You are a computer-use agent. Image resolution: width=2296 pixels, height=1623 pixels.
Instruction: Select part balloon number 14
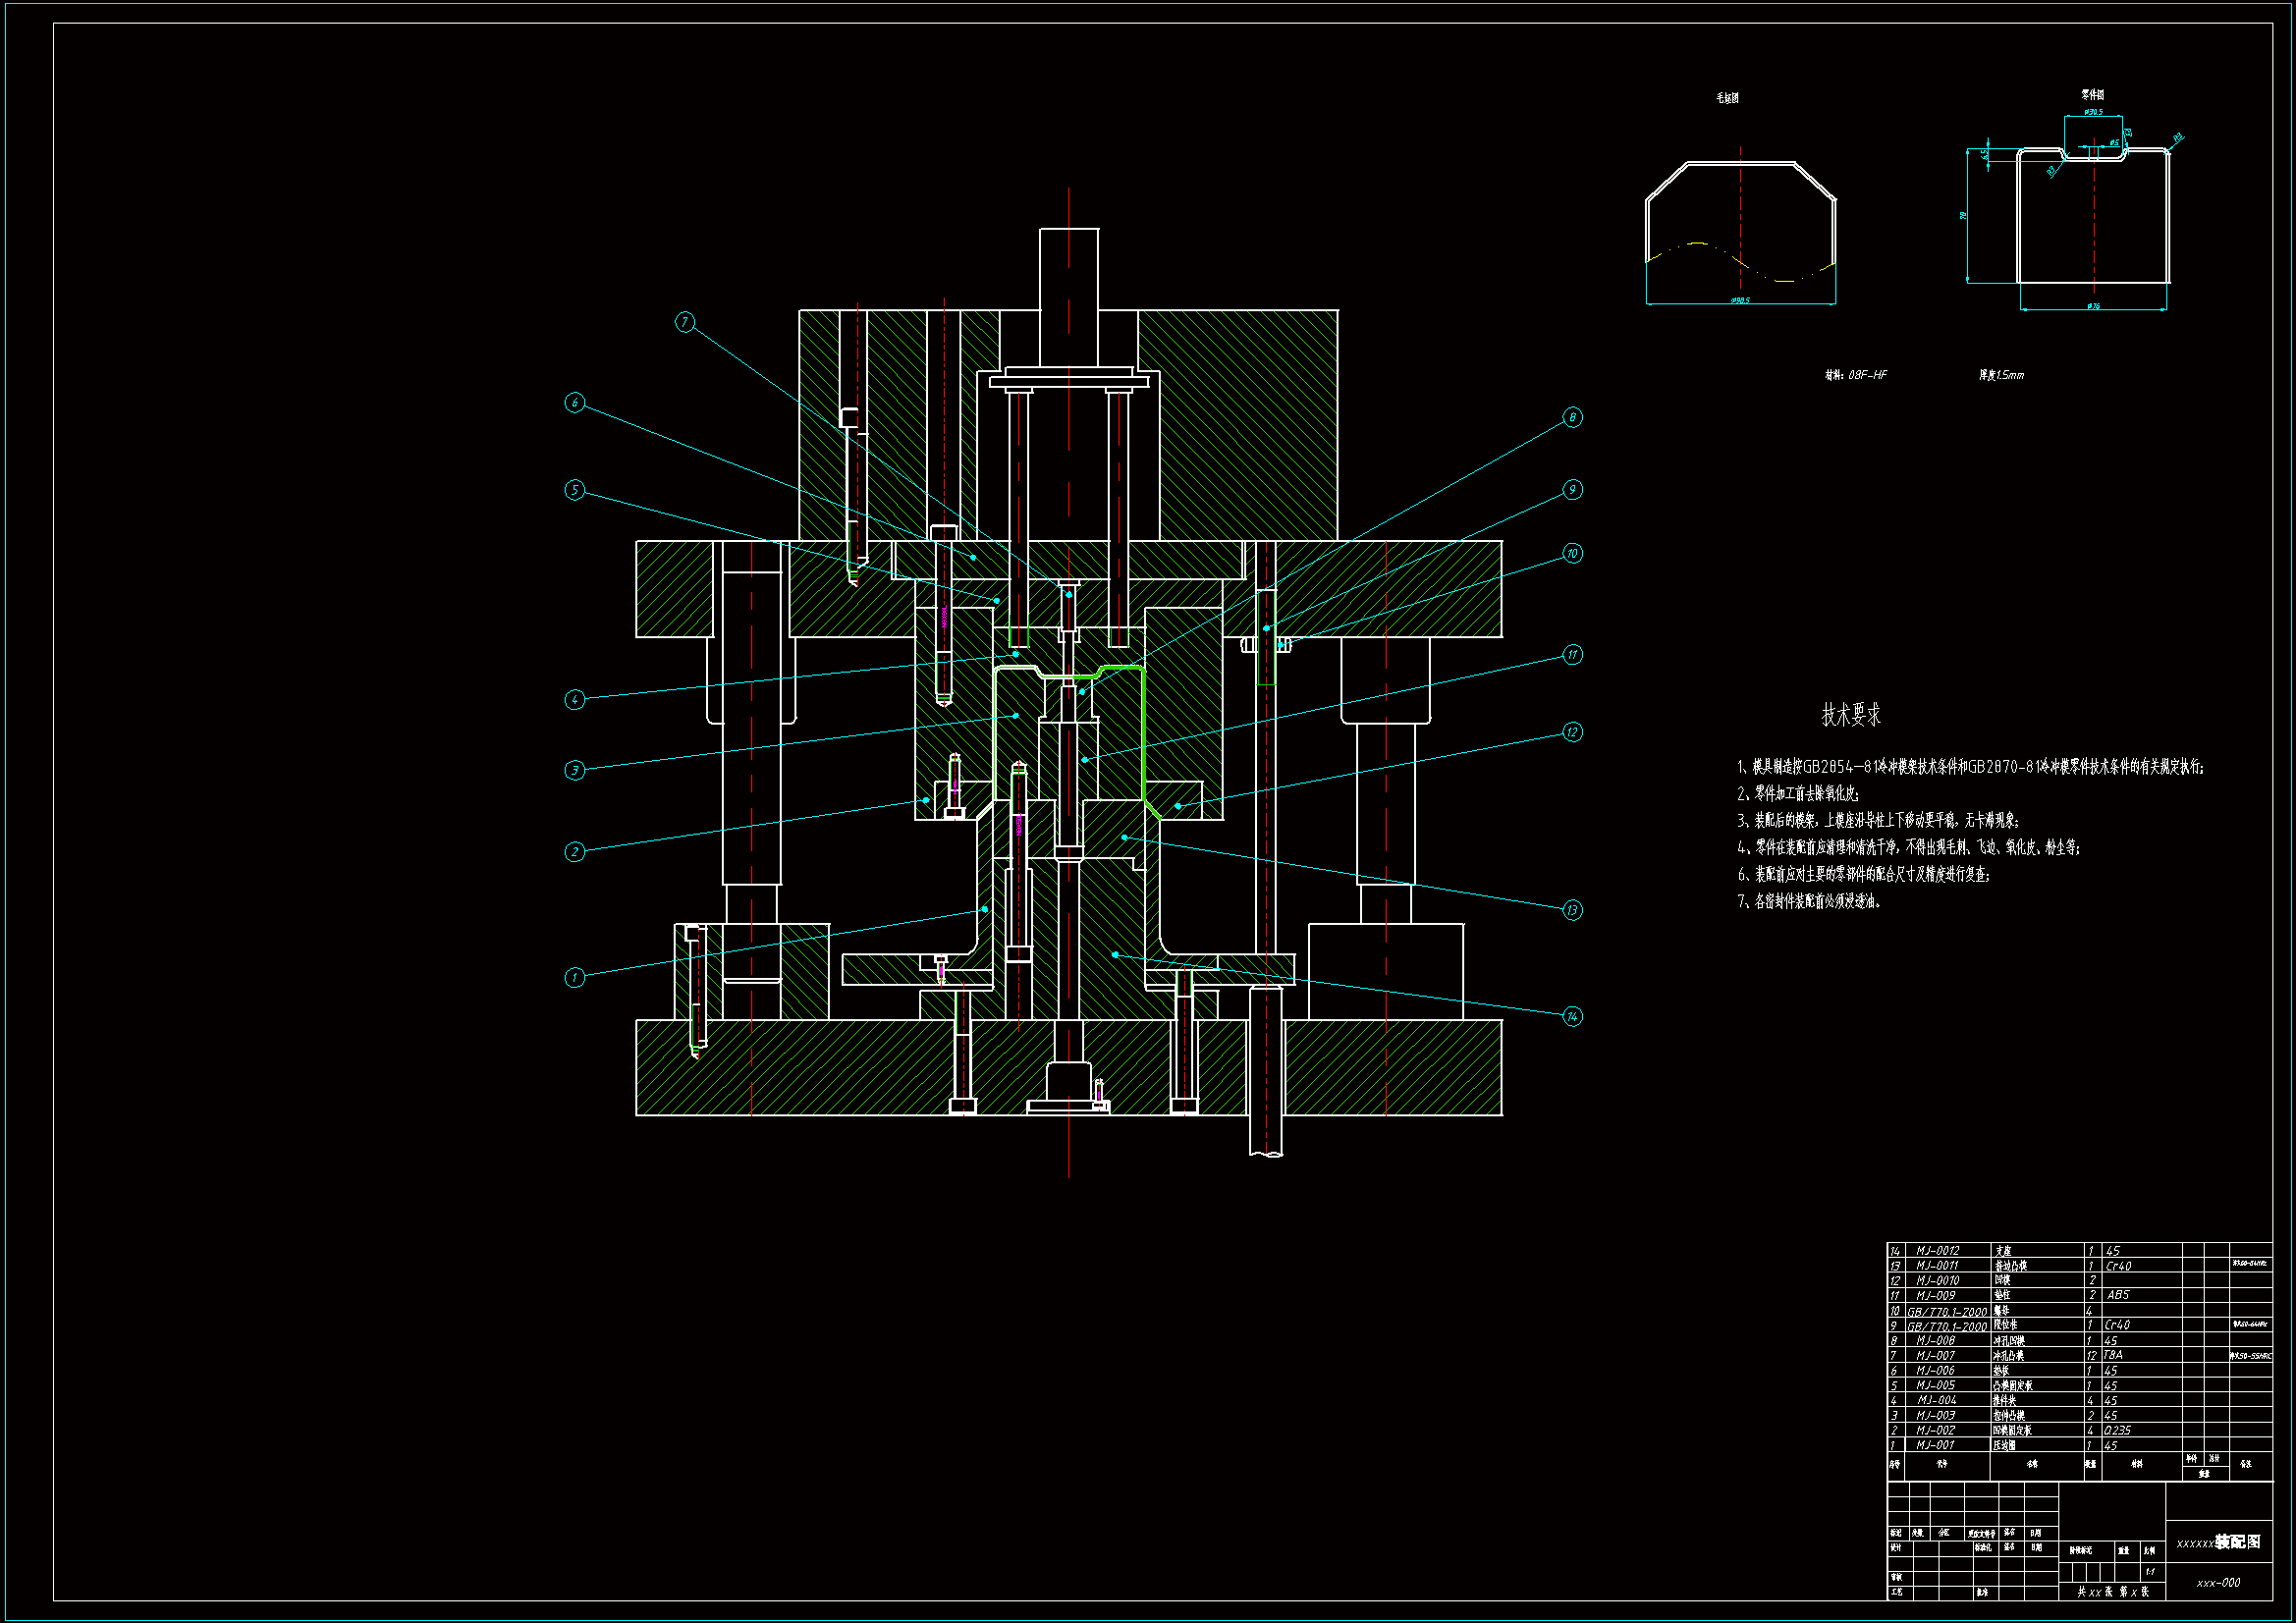coord(1572,1017)
